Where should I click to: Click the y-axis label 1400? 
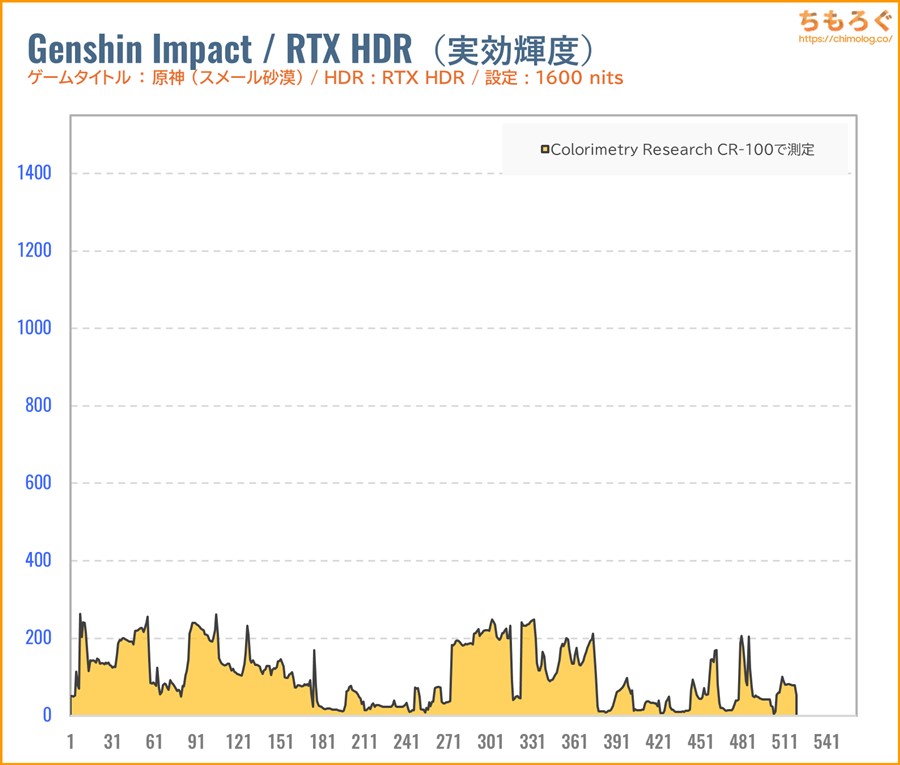[x=34, y=173]
